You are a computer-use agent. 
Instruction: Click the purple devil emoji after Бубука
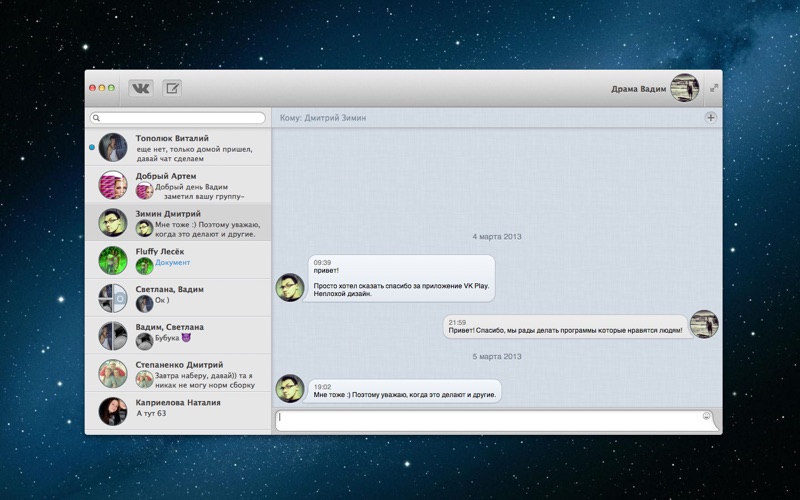click(x=186, y=338)
